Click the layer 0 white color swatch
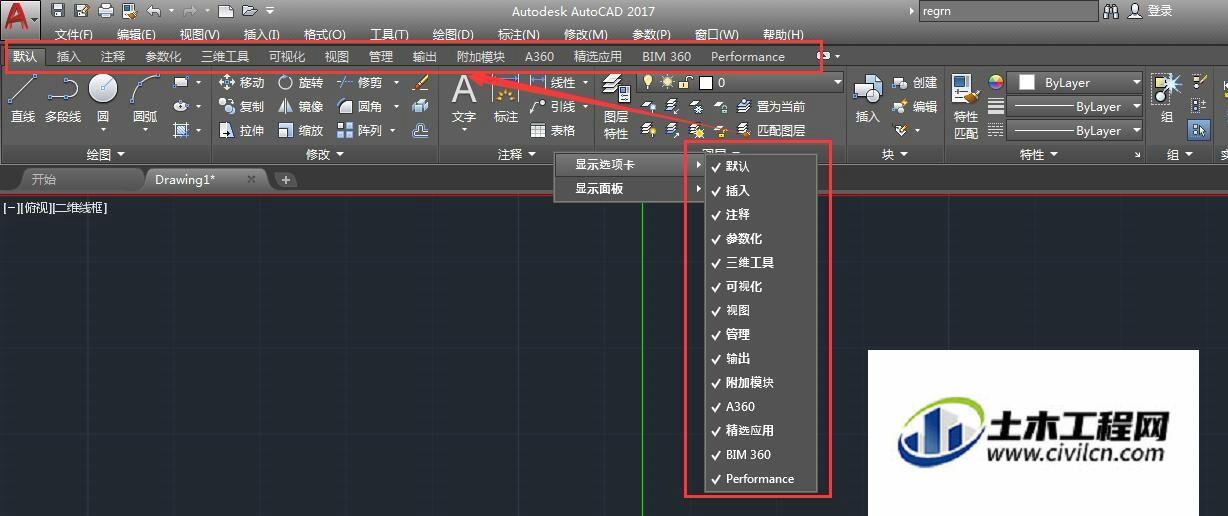The image size is (1228, 516). (x=706, y=83)
